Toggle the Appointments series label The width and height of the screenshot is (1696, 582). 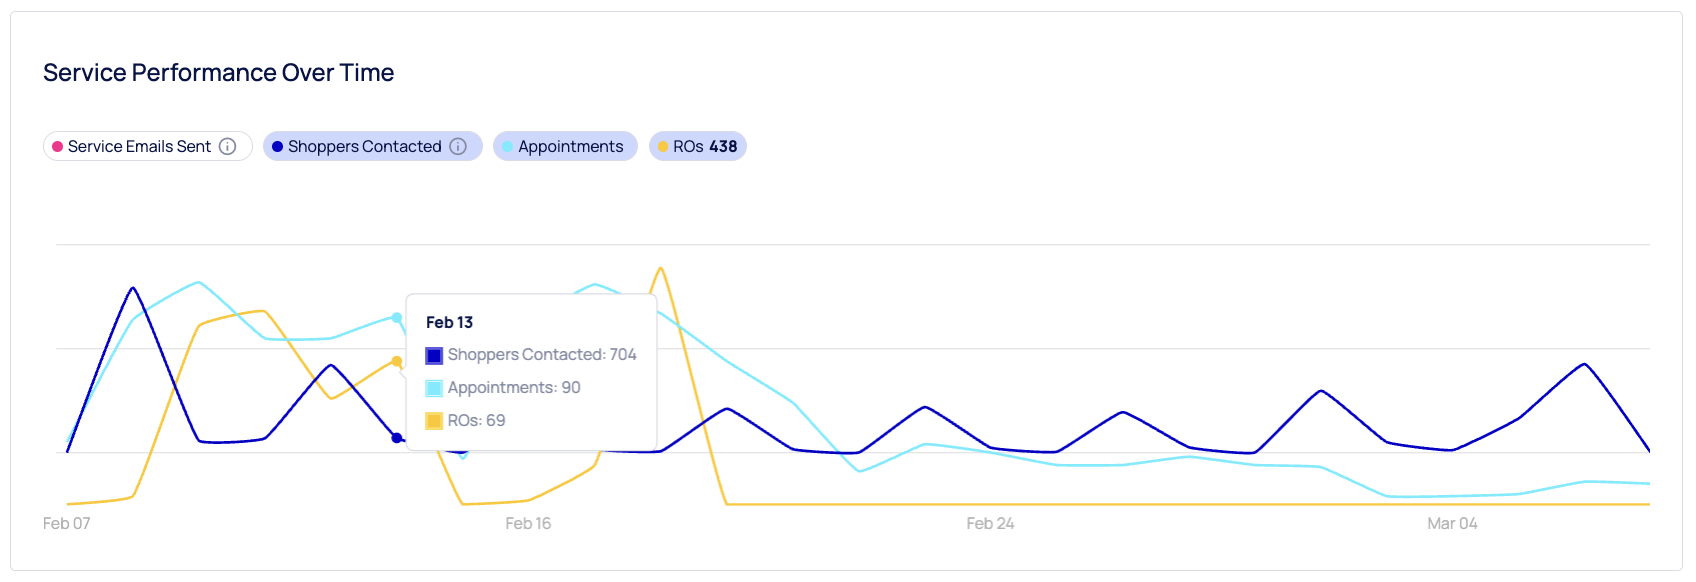coord(570,147)
